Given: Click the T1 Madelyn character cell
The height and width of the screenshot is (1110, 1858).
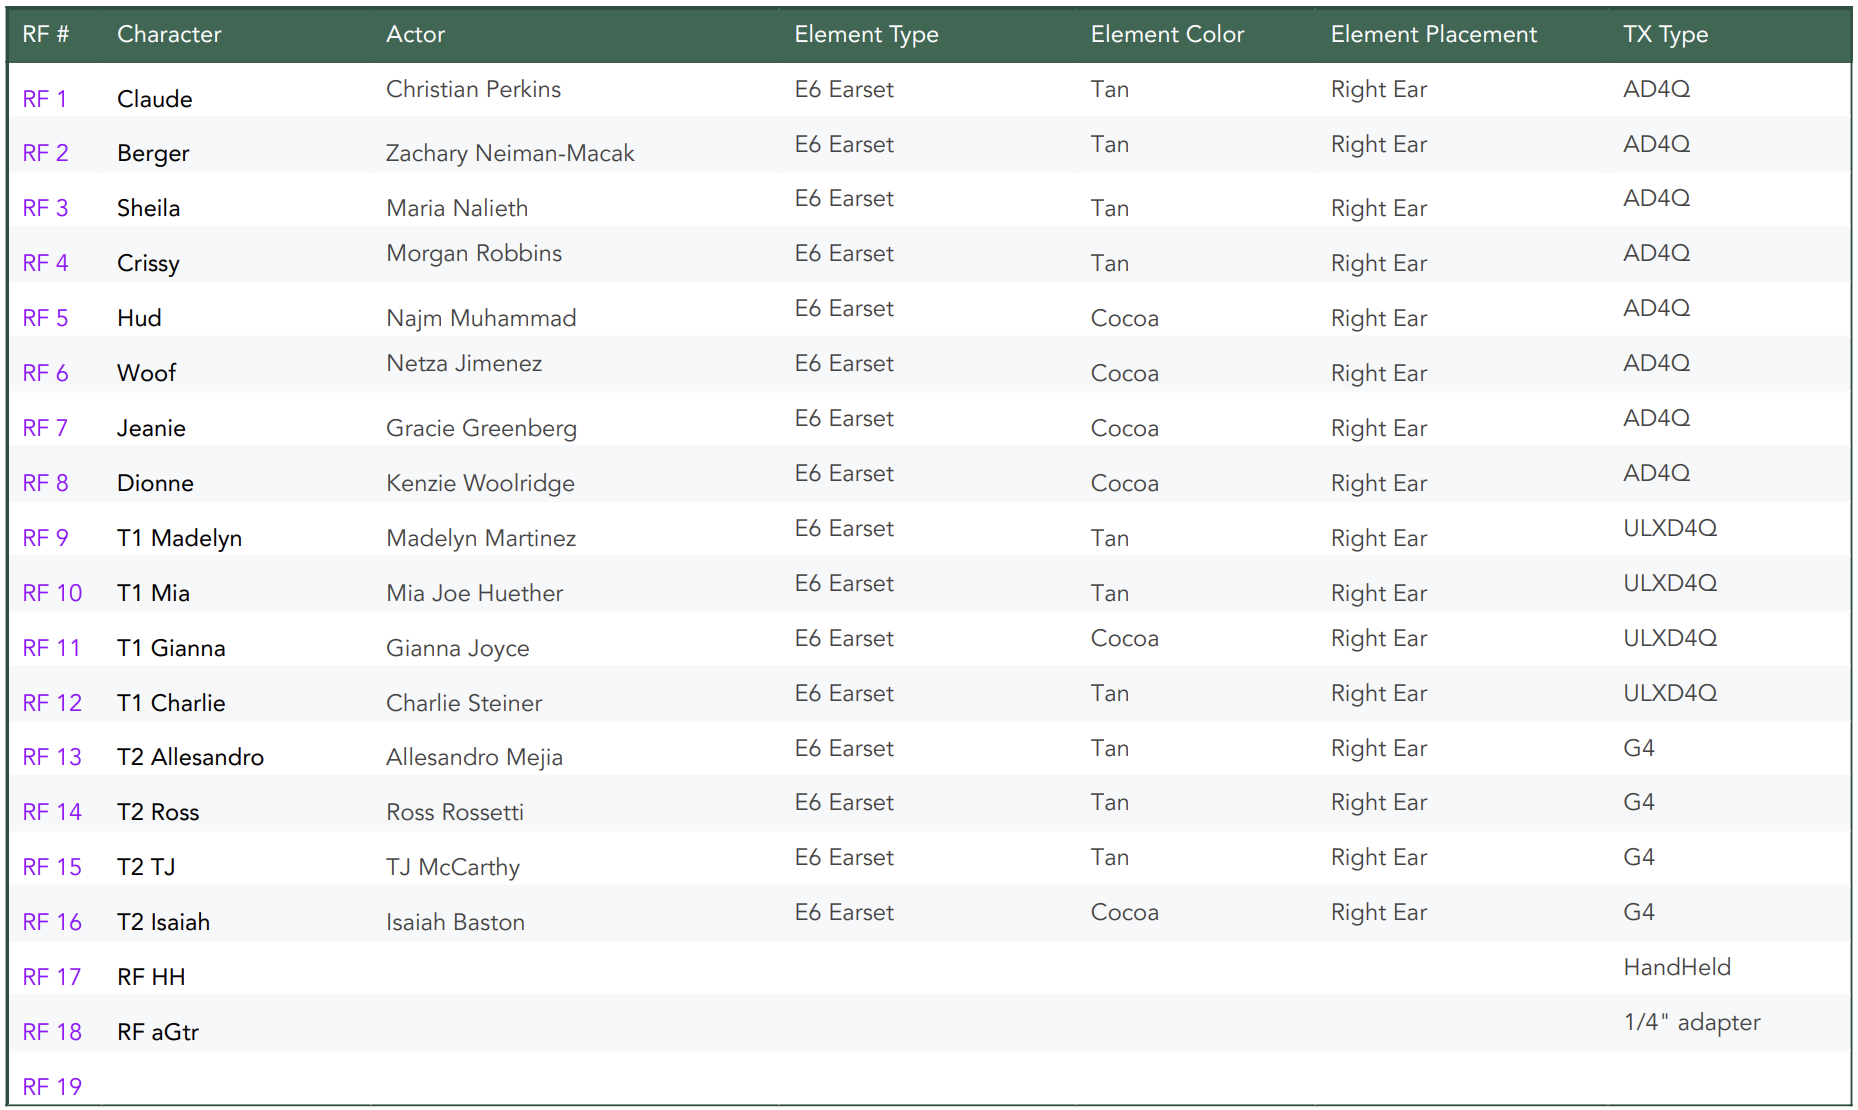Looking at the screenshot, I should coord(179,539).
